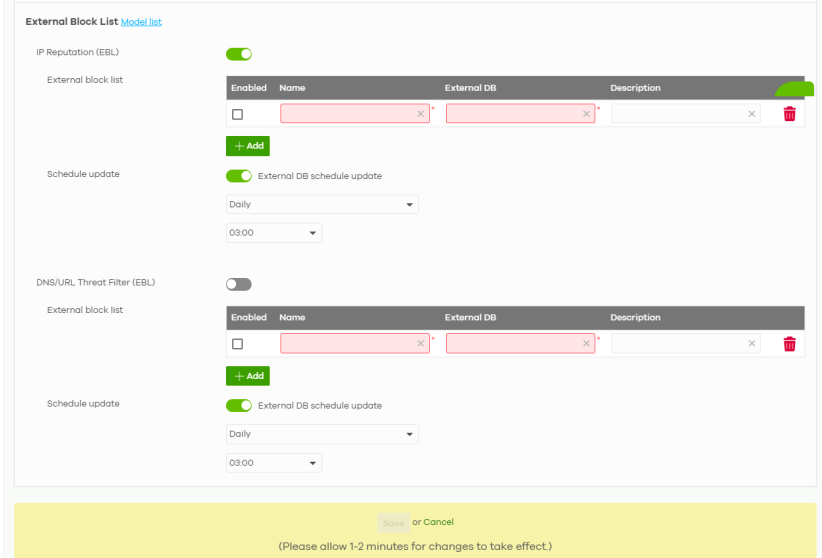Turn off IP Reputation External DB schedule update

point(239,176)
